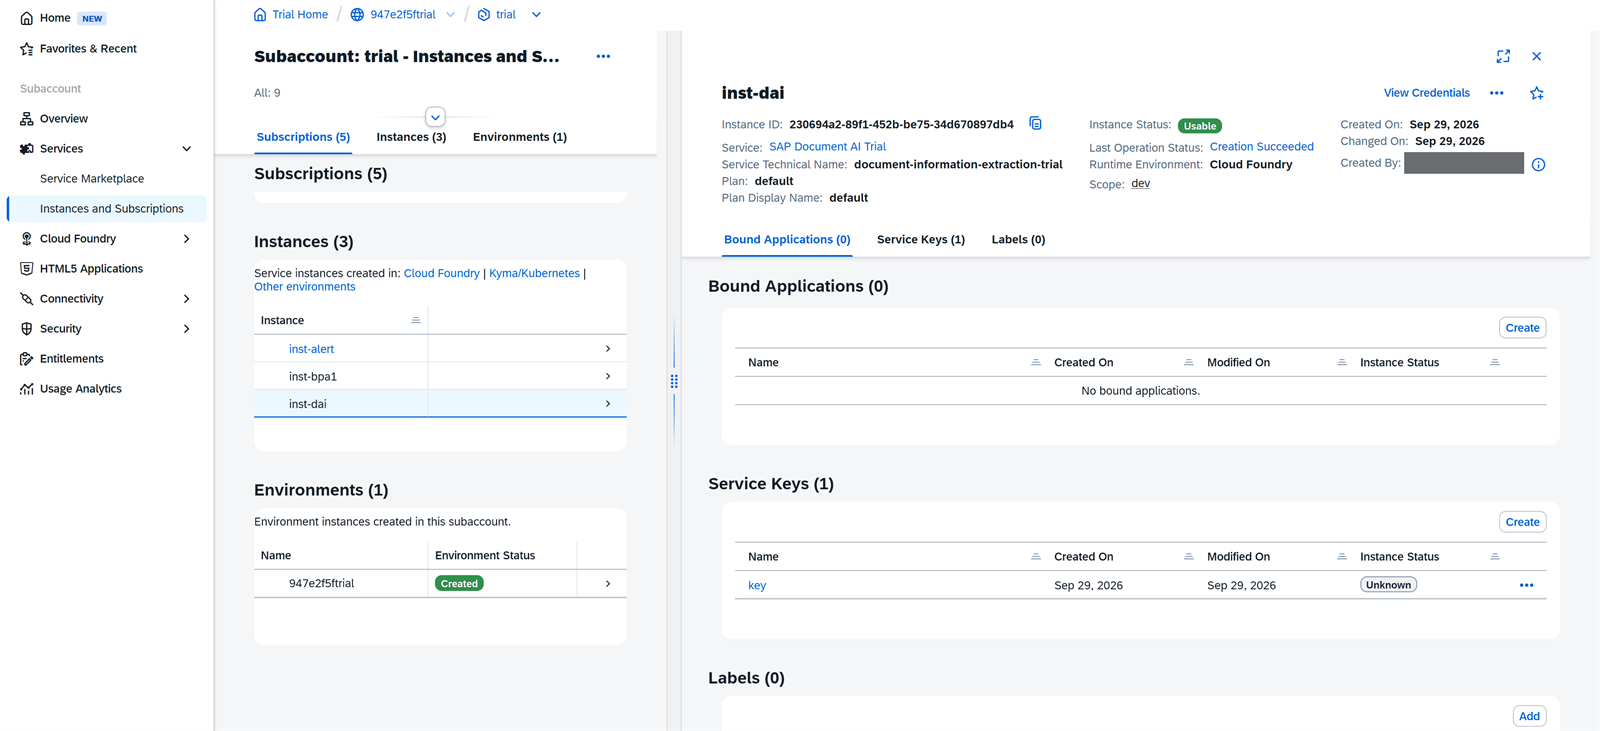Click View Credentials link
This screenshot has width=1600, height=731.
tap(1426, 93)
